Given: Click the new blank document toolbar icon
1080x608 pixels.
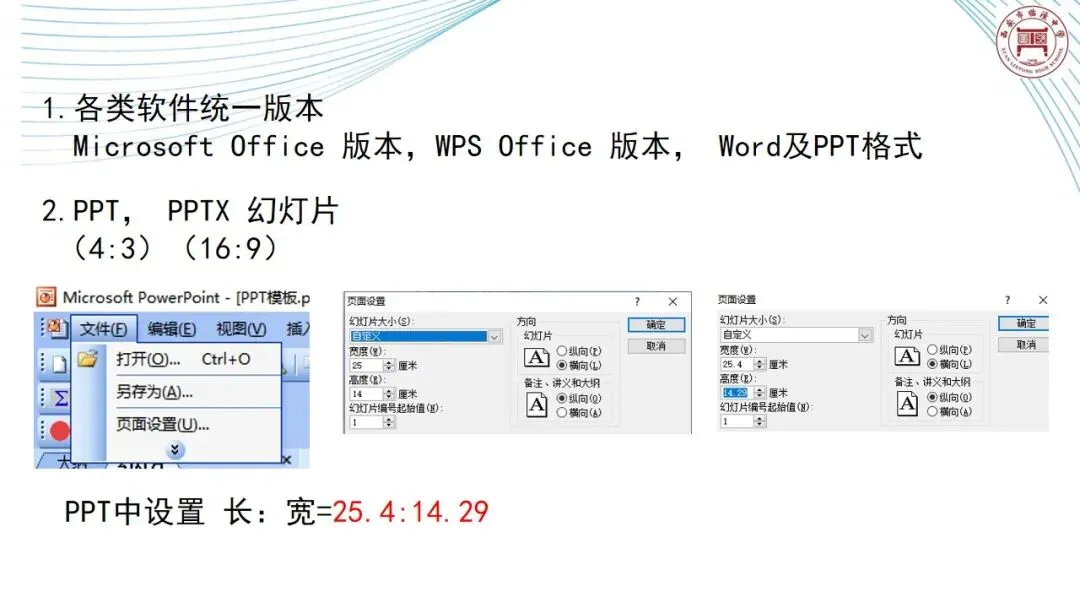Looking at the screenshot, I should pyautogui.click(x=59, y=364).
